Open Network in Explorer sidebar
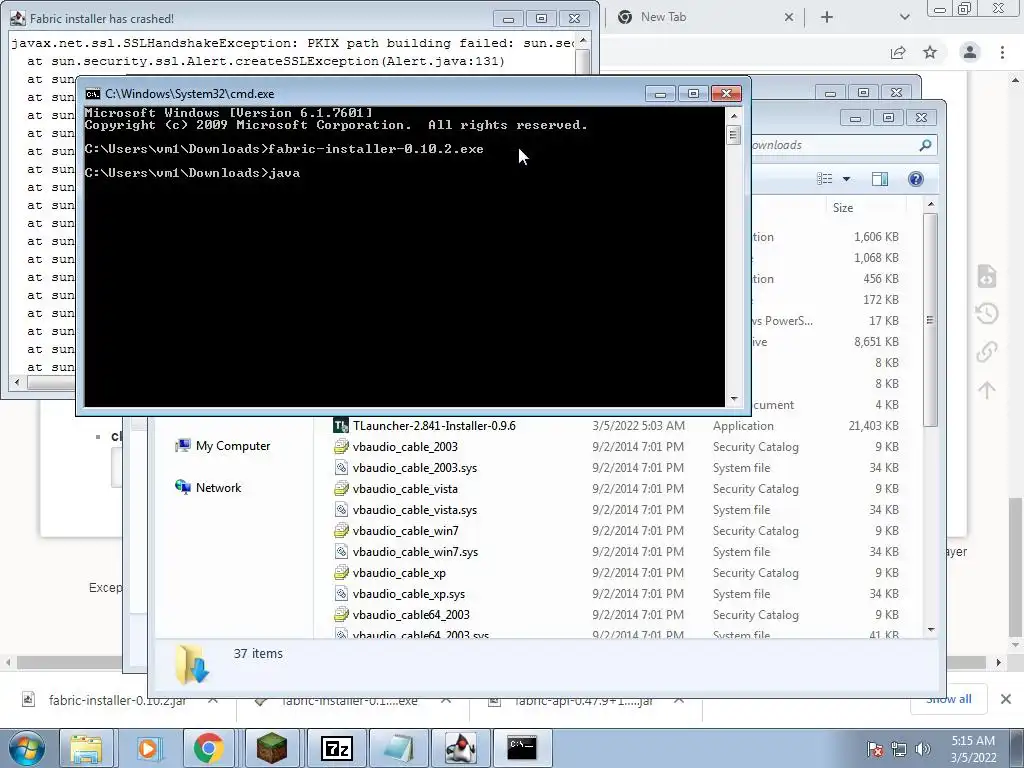The image size is (1024, 768). (x=208, y=487)
